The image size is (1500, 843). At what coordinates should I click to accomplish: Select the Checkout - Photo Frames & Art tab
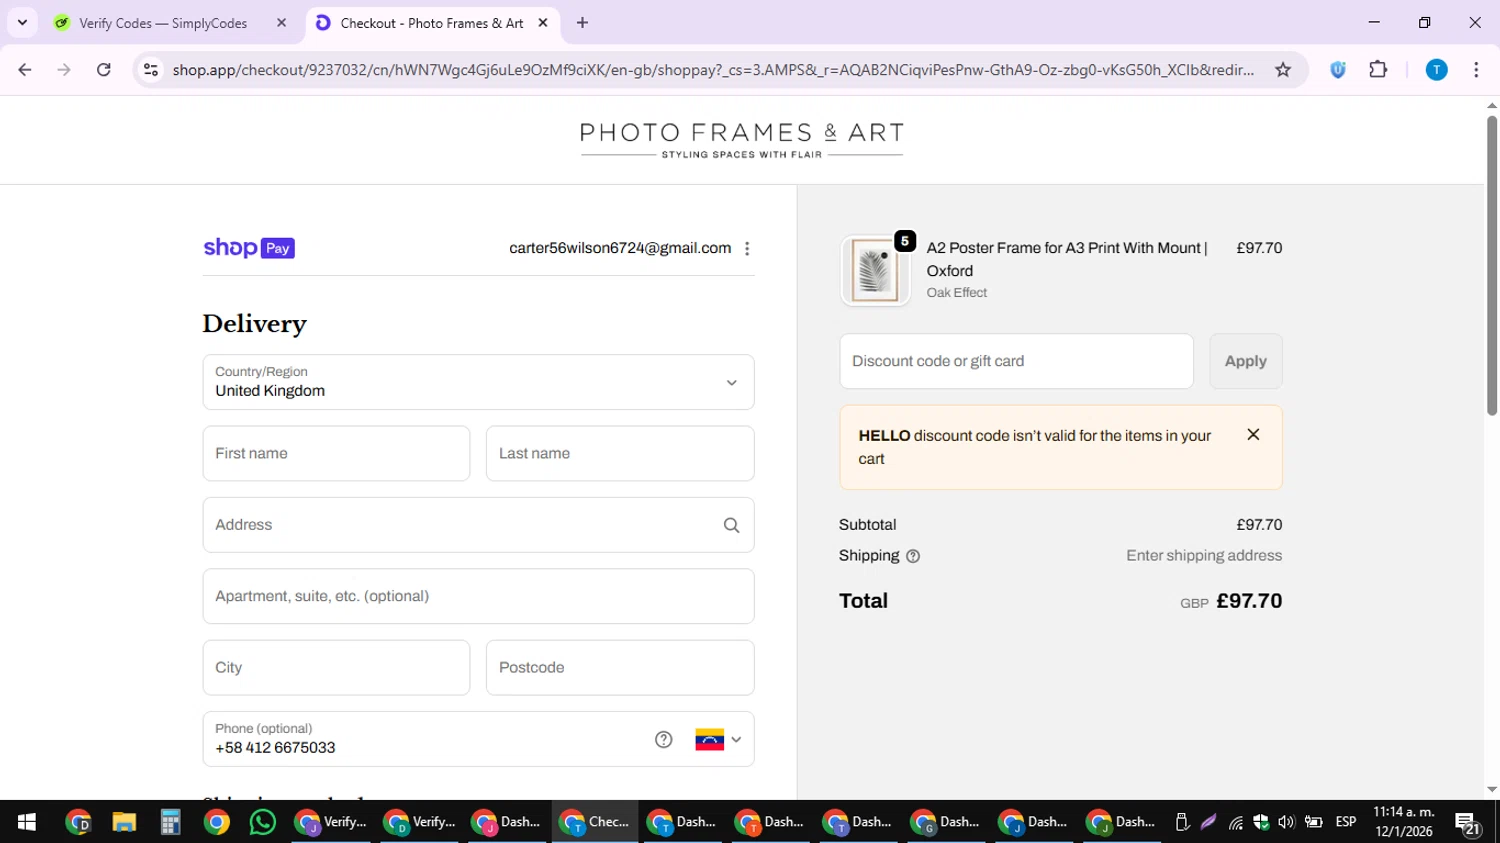coord(432,23)
